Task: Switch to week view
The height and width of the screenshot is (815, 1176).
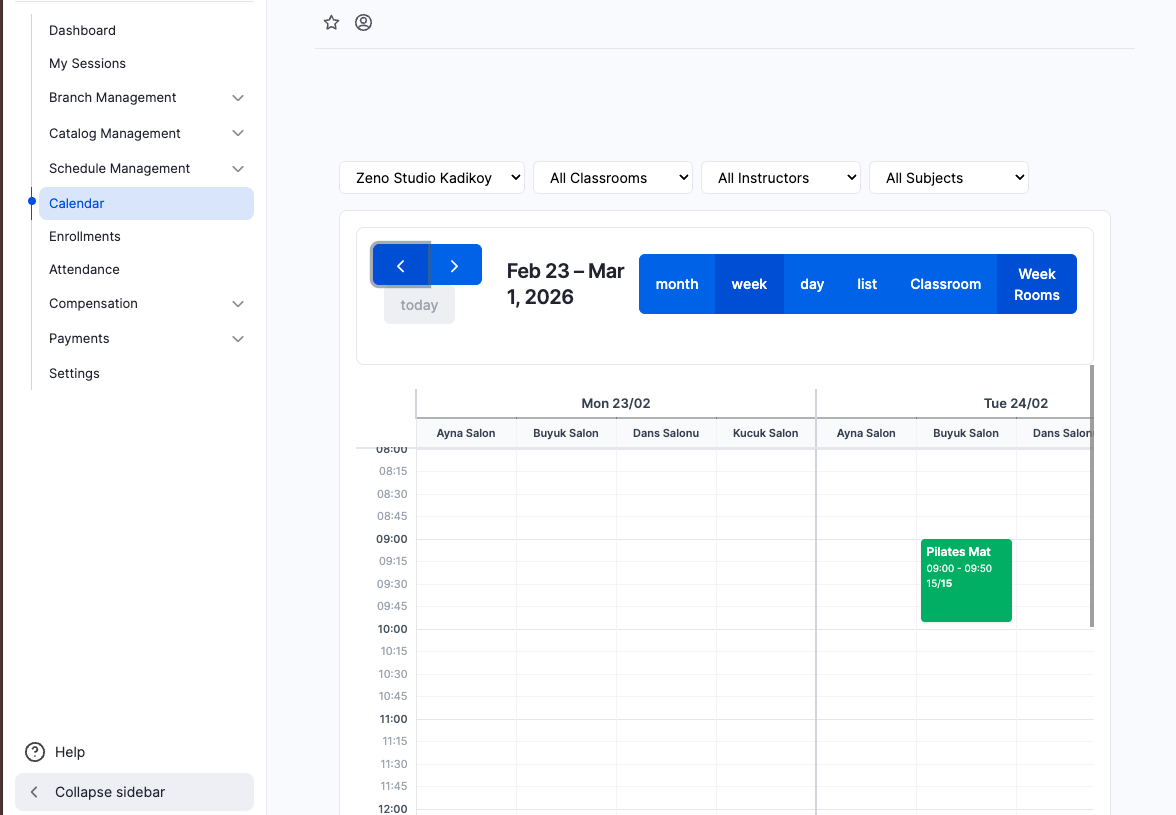Action: click(x=749, y=284)
